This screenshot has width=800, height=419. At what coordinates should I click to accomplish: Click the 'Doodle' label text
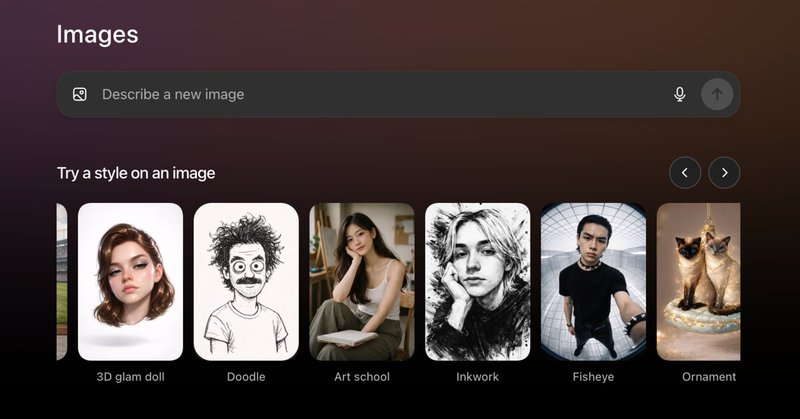click(246, 377)
